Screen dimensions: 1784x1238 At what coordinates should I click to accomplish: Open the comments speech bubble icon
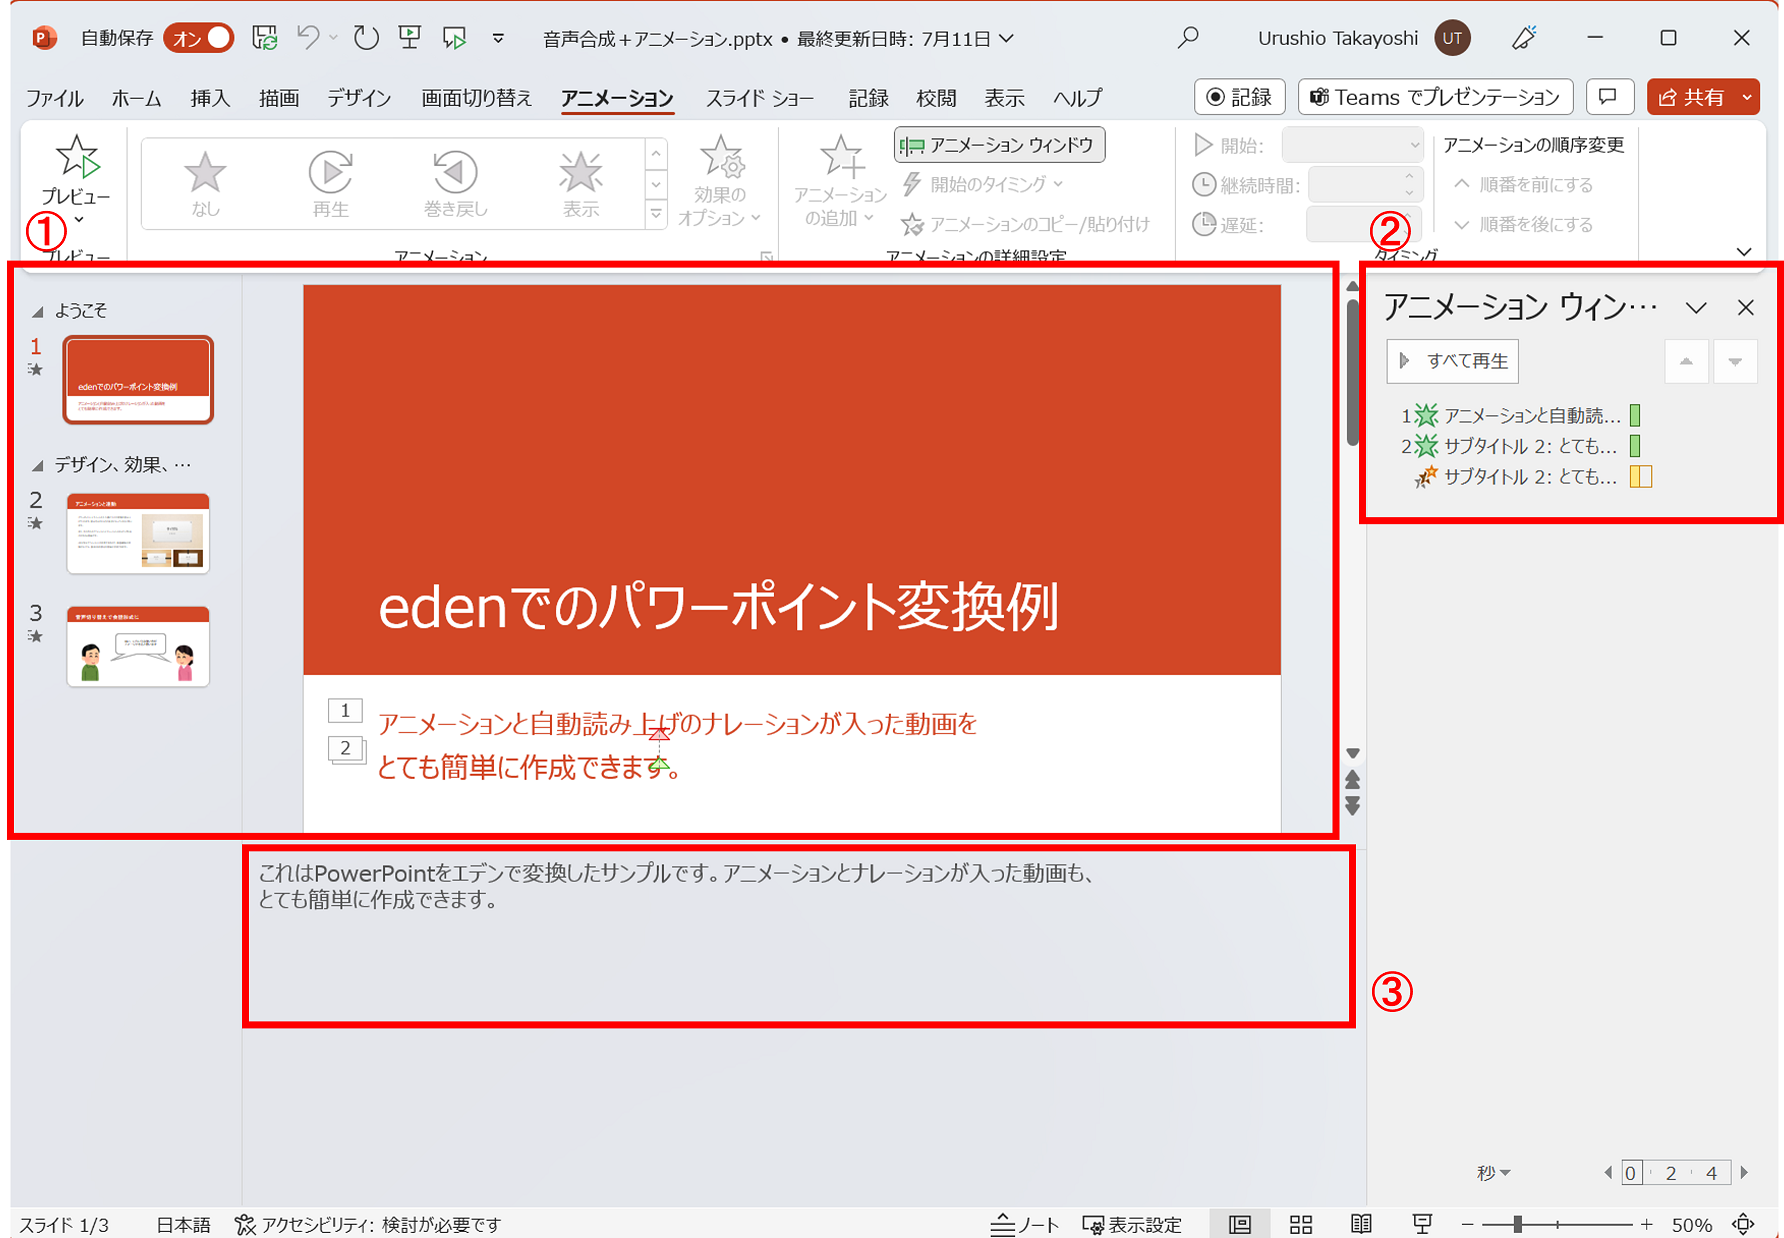click(1608, 97)
